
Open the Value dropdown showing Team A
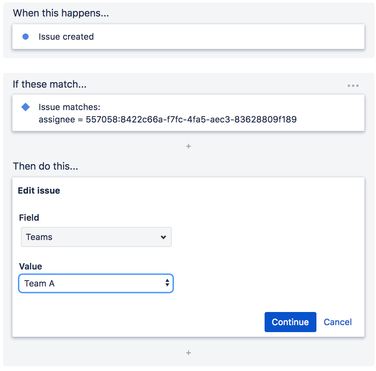pos(96,283)
